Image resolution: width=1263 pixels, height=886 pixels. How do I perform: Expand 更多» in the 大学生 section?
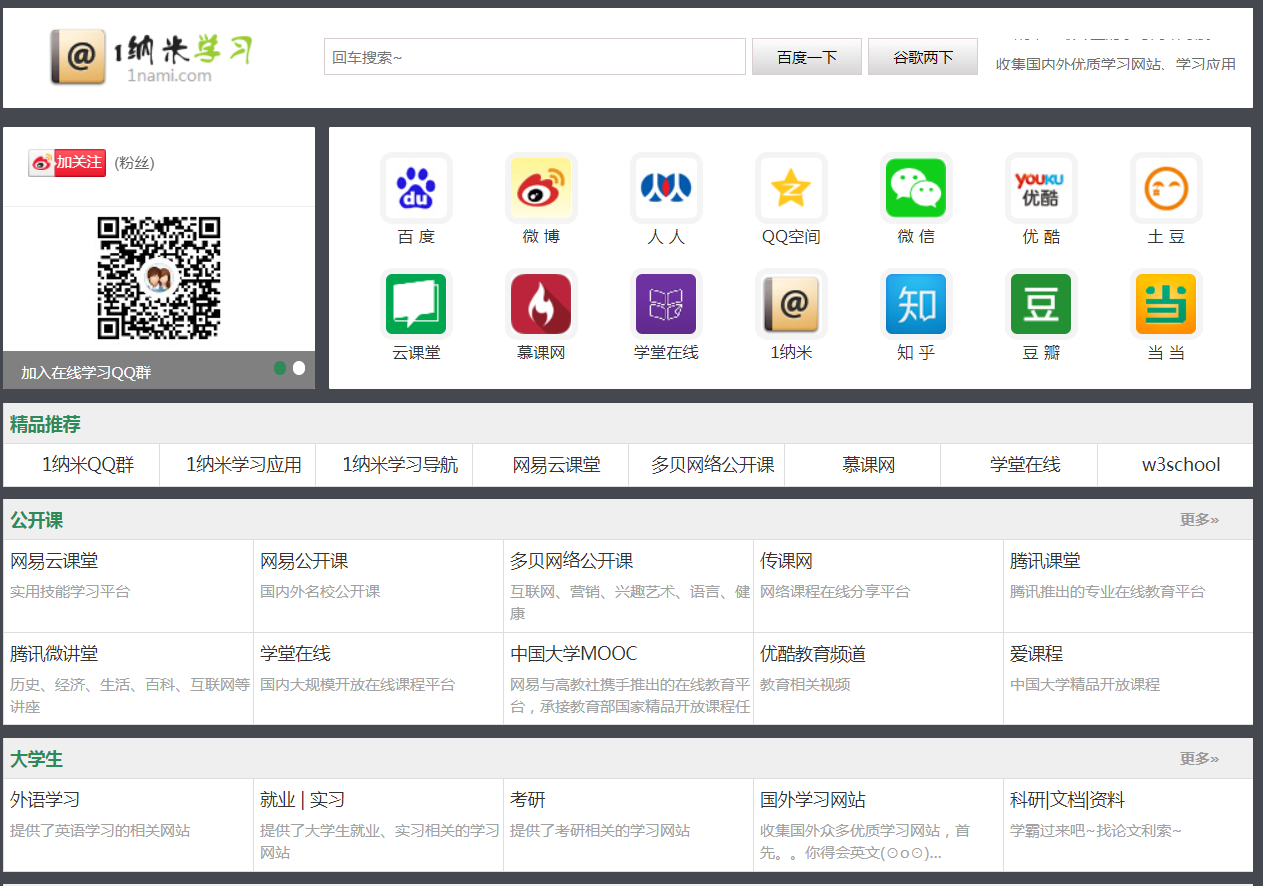coord(1199,758)
